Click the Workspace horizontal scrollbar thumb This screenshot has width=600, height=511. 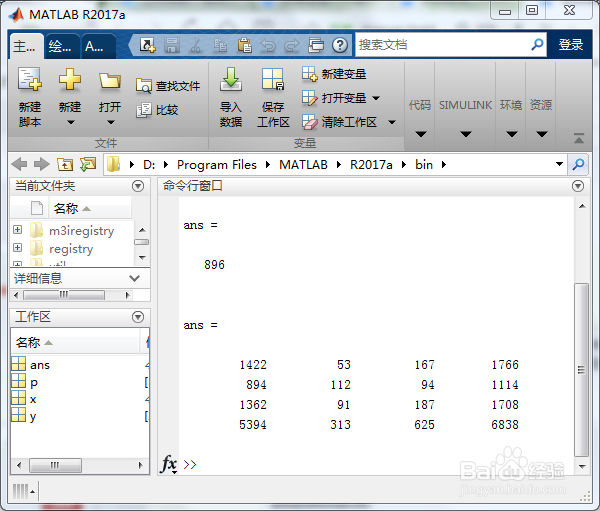tap(55, 465)
